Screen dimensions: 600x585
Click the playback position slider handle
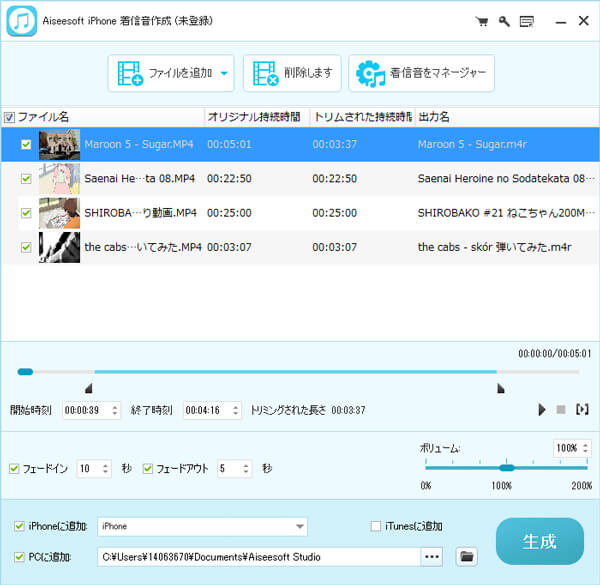(25, 372)
